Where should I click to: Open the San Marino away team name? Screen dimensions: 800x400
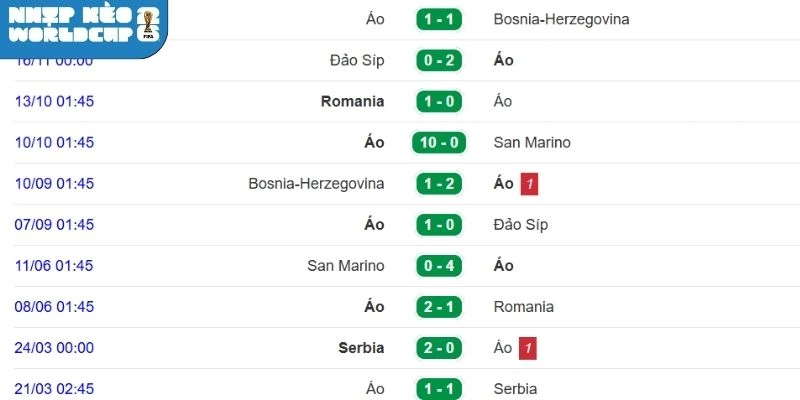[x=532, y=142]
